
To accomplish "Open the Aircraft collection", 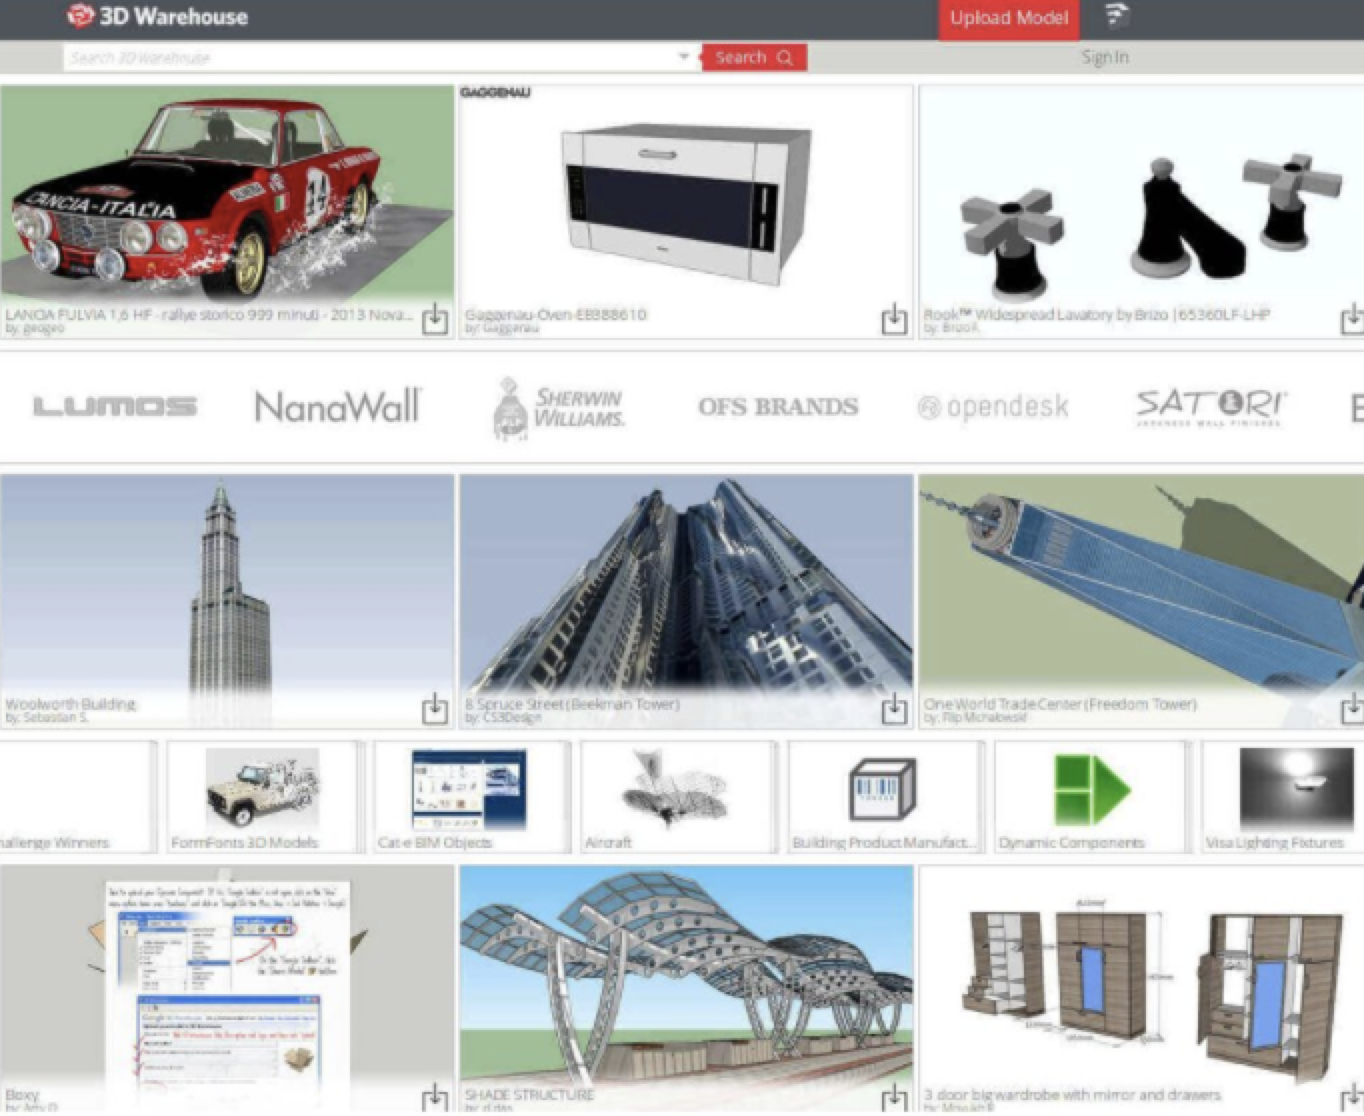I will pyautogui.click(x=677, y=797).
